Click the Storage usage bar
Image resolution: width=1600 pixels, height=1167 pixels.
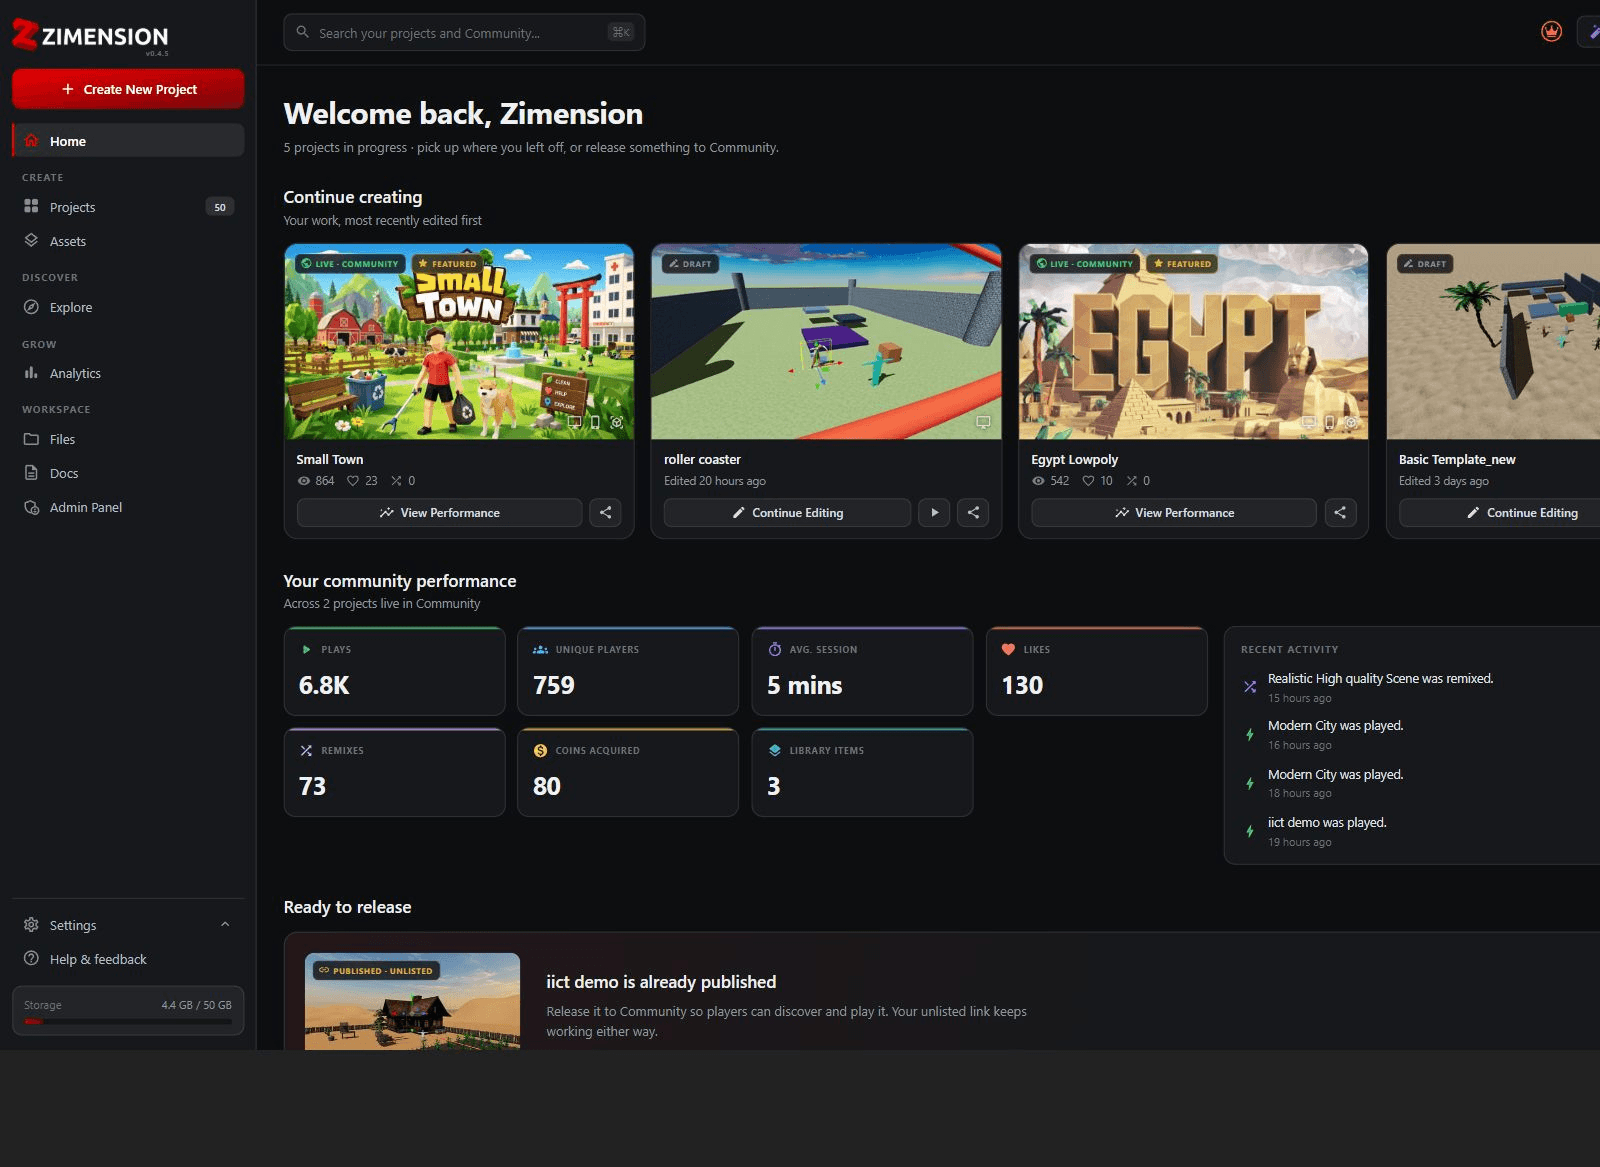point(128,1021)
